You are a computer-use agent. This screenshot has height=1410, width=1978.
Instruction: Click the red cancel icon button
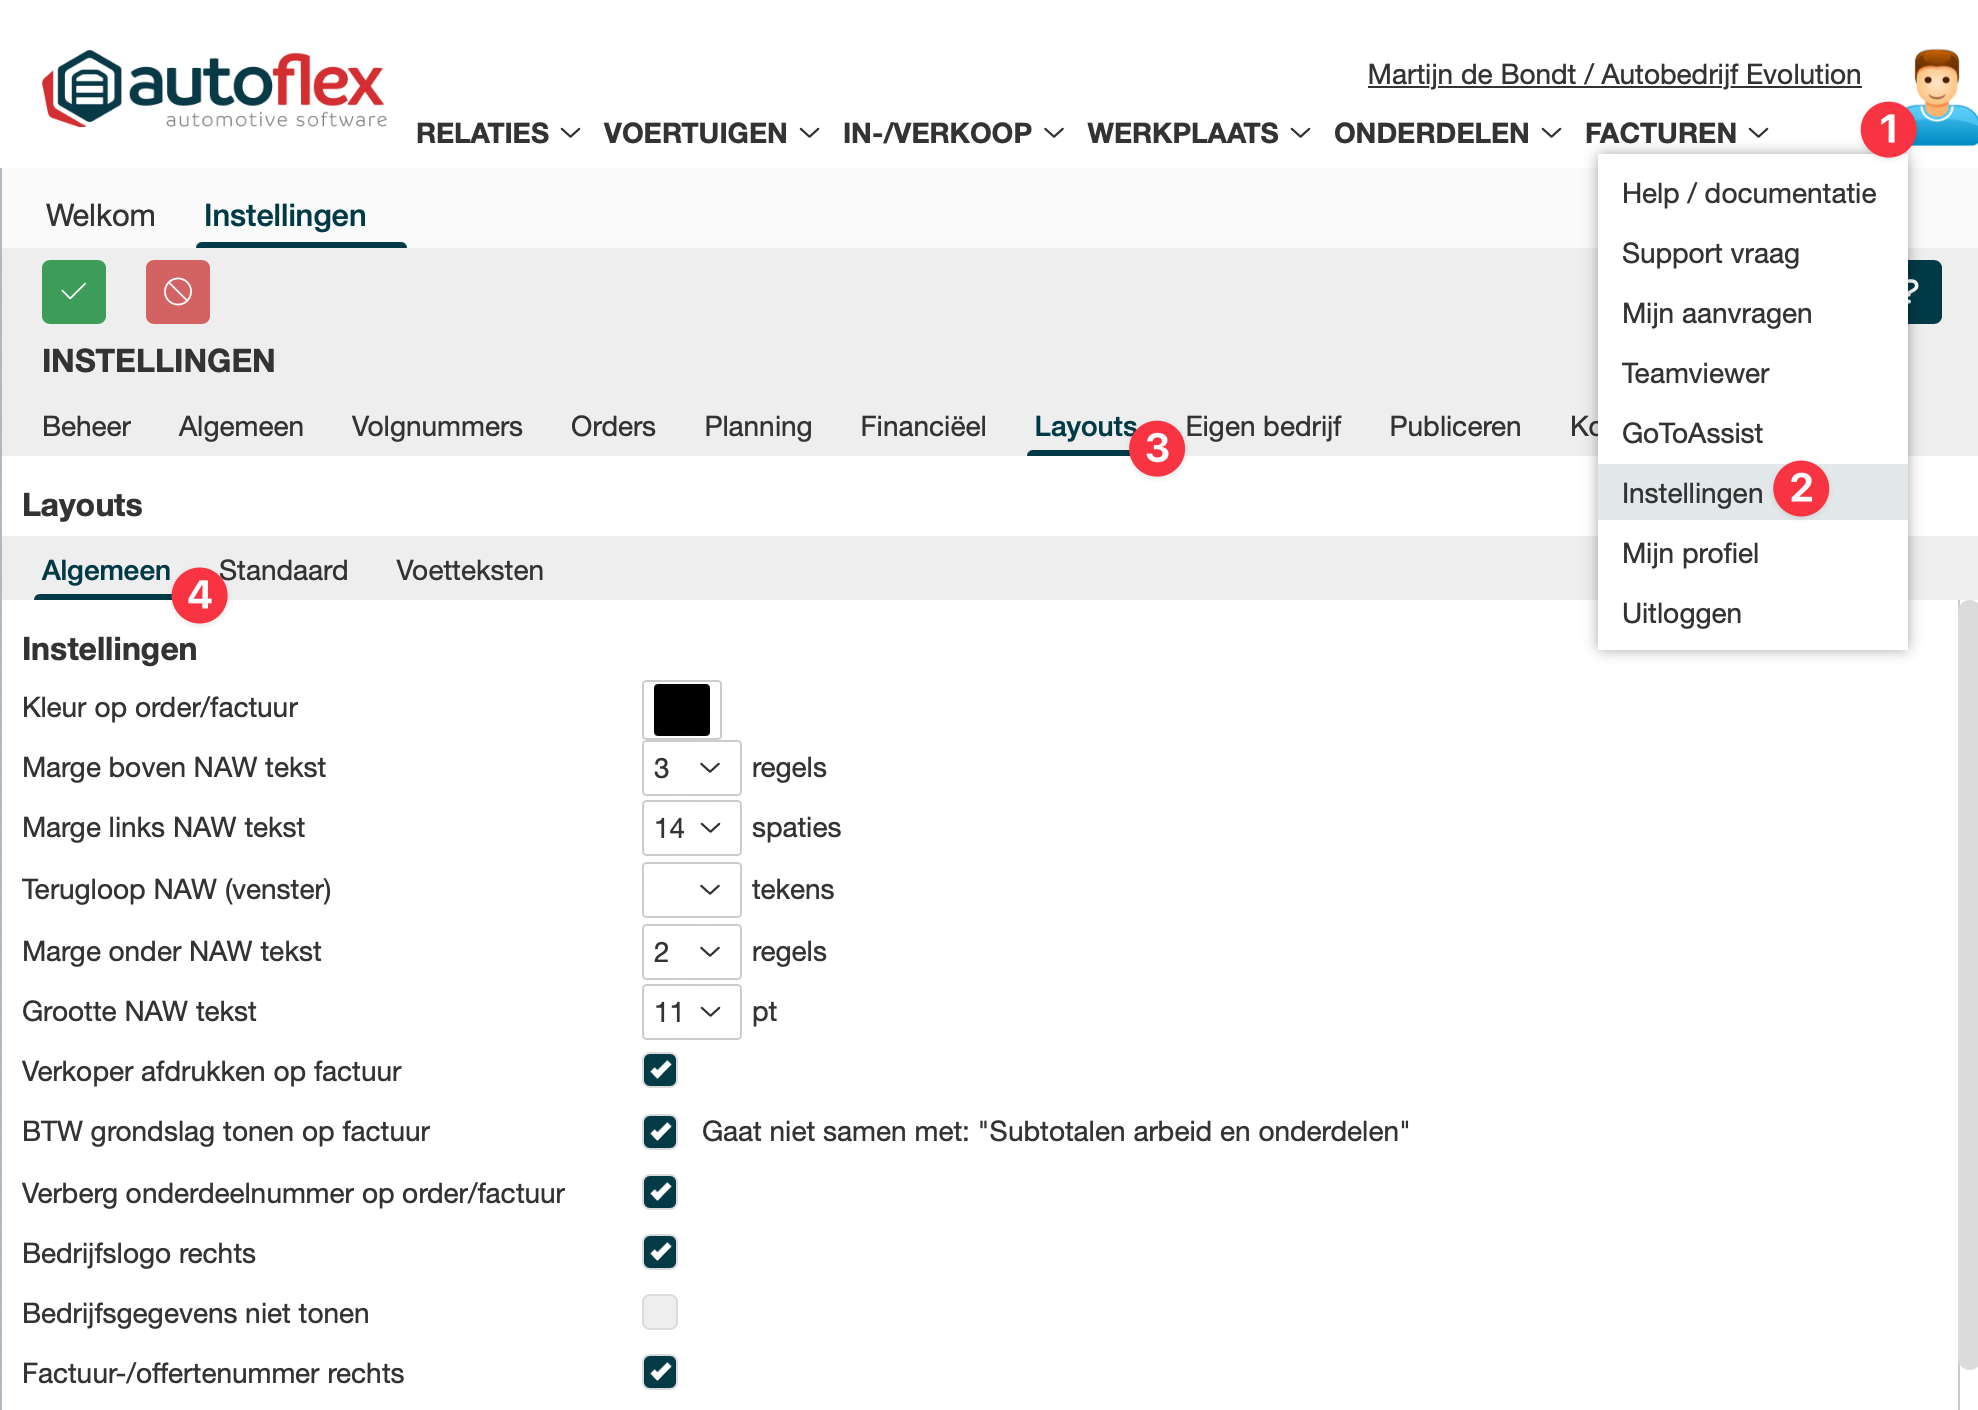[x=178, y=292]
